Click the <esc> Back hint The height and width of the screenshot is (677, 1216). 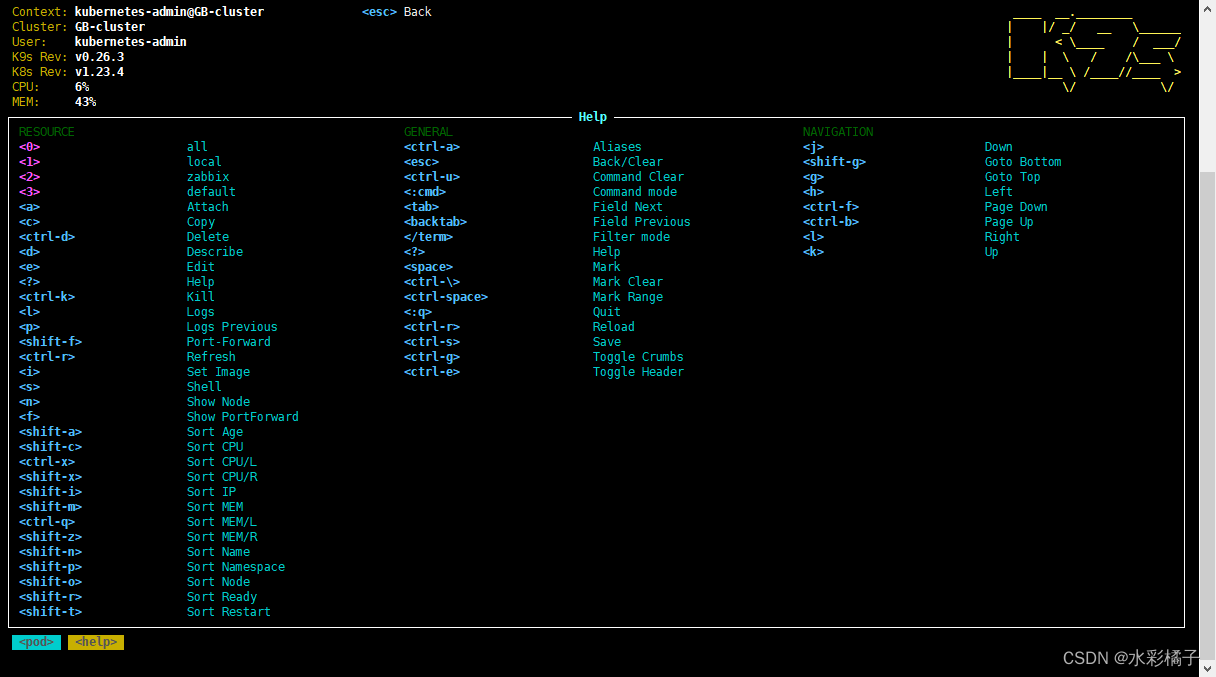(397, 12)
